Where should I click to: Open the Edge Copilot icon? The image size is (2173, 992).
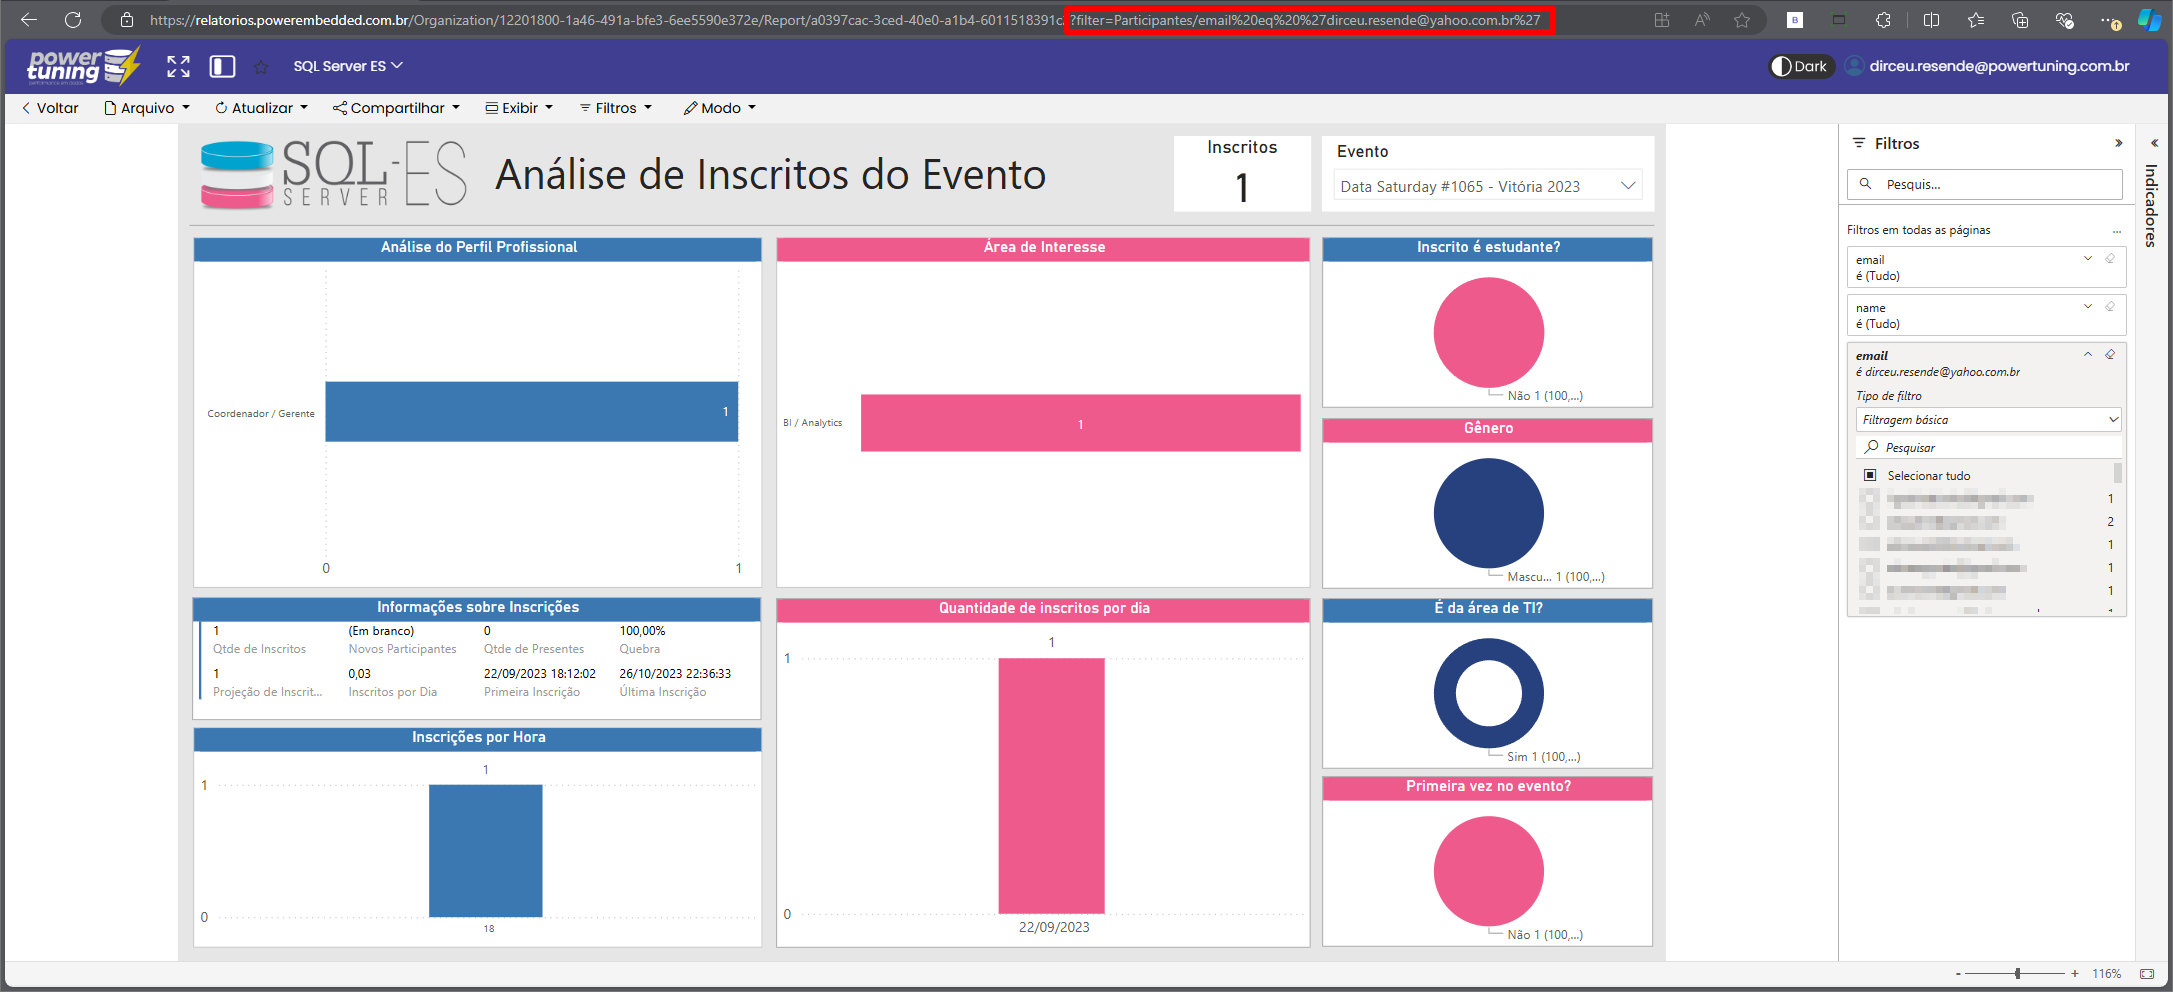point(2149,20)
